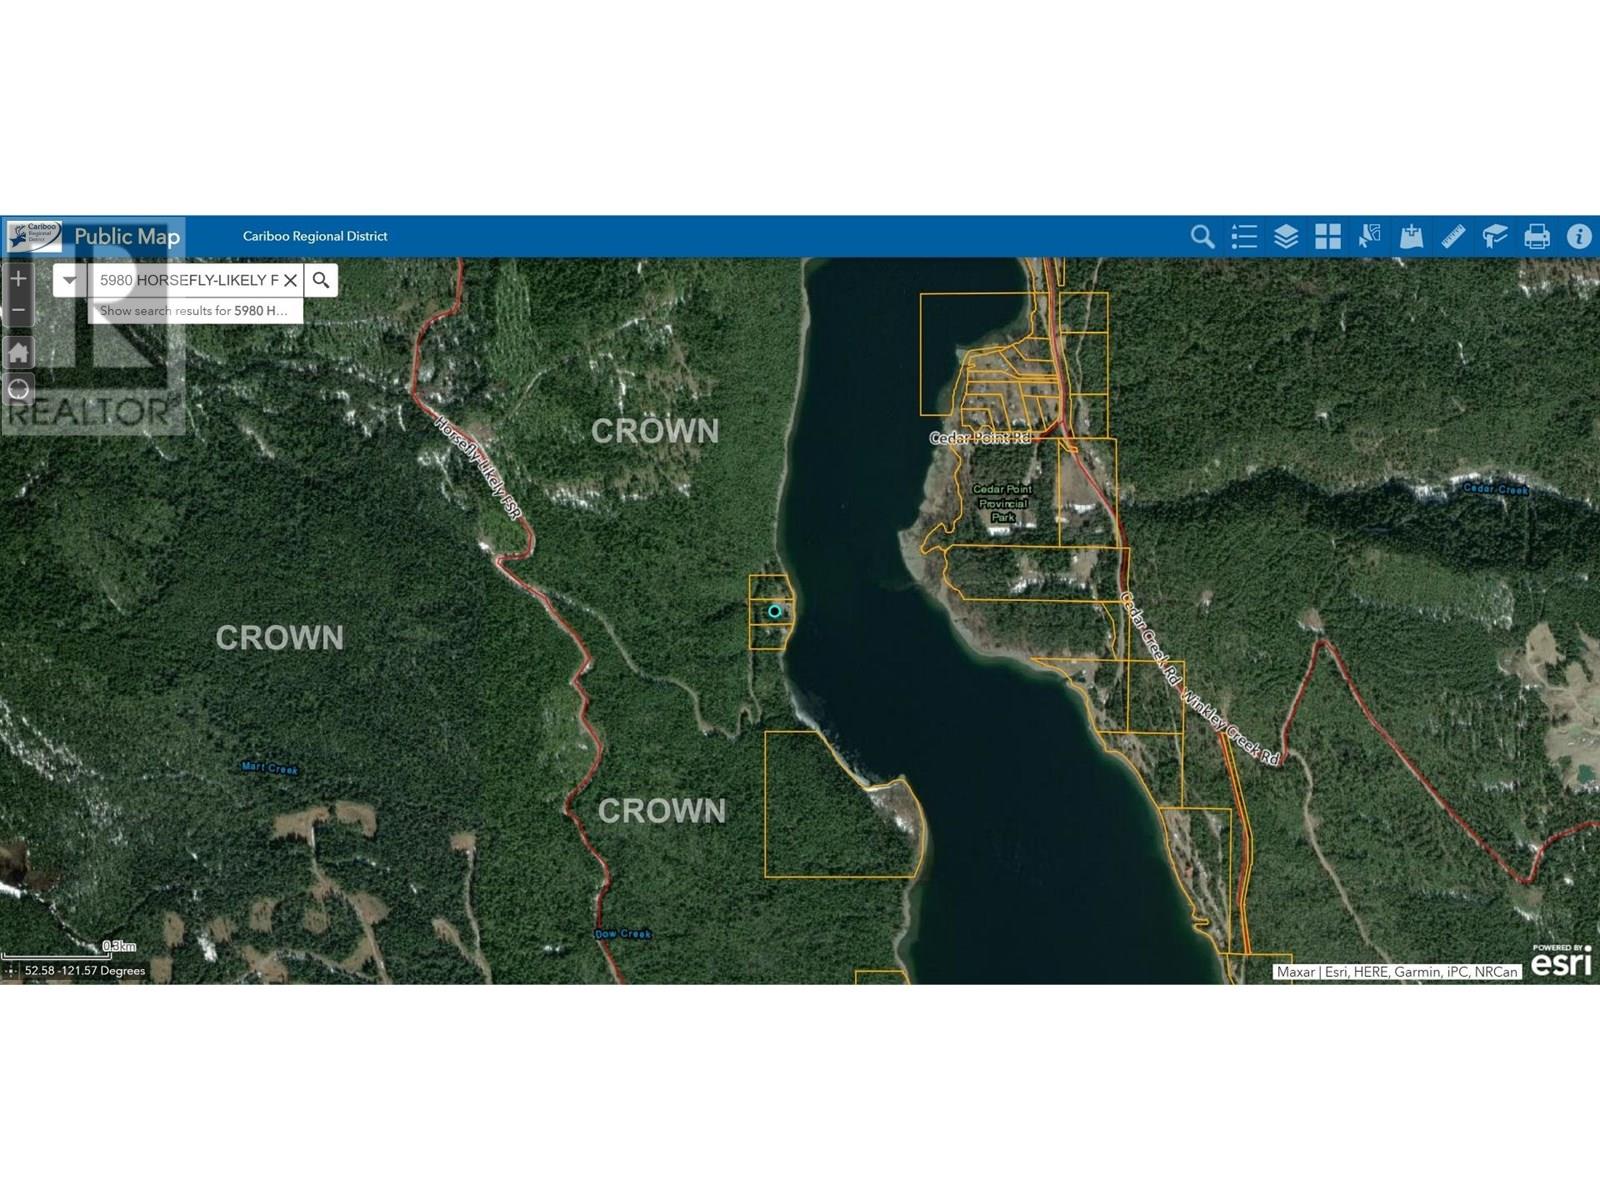Click the cyan property marker on map
This screenshot has width=1600, height=1200.
click(x=774, y=611)
